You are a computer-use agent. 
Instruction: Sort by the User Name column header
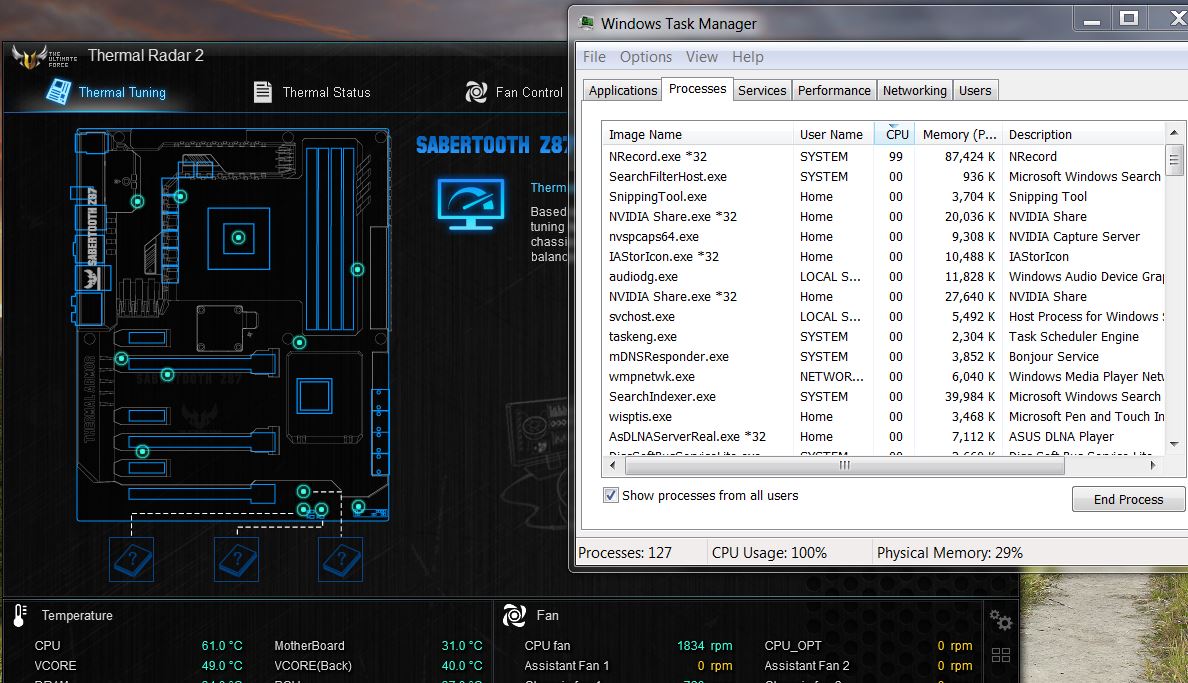[x=833, y=134]
